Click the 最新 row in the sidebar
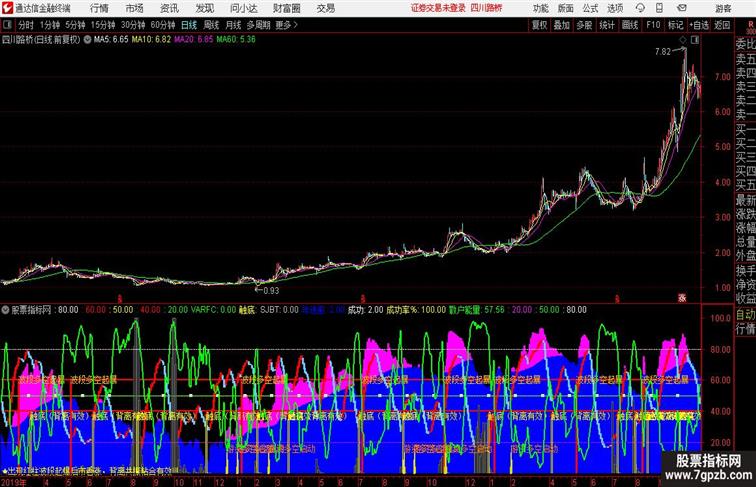Screen dimensions: 756x487 click(745, 200)
